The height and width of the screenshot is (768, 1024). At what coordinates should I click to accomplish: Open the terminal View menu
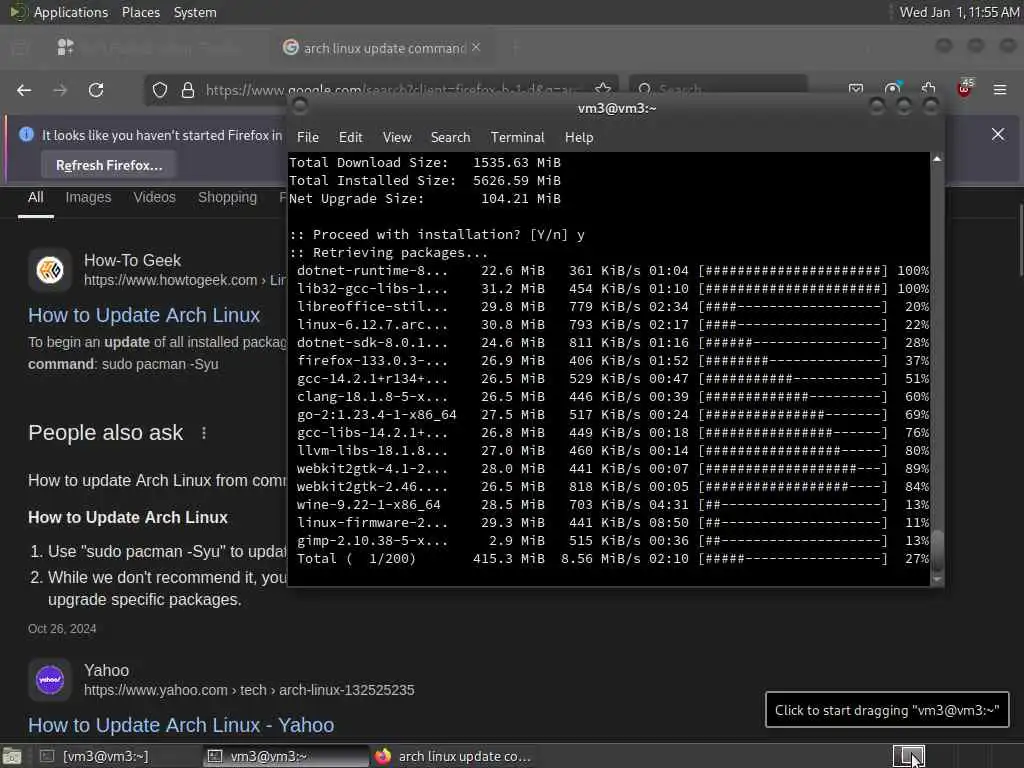tap(397, 137)
